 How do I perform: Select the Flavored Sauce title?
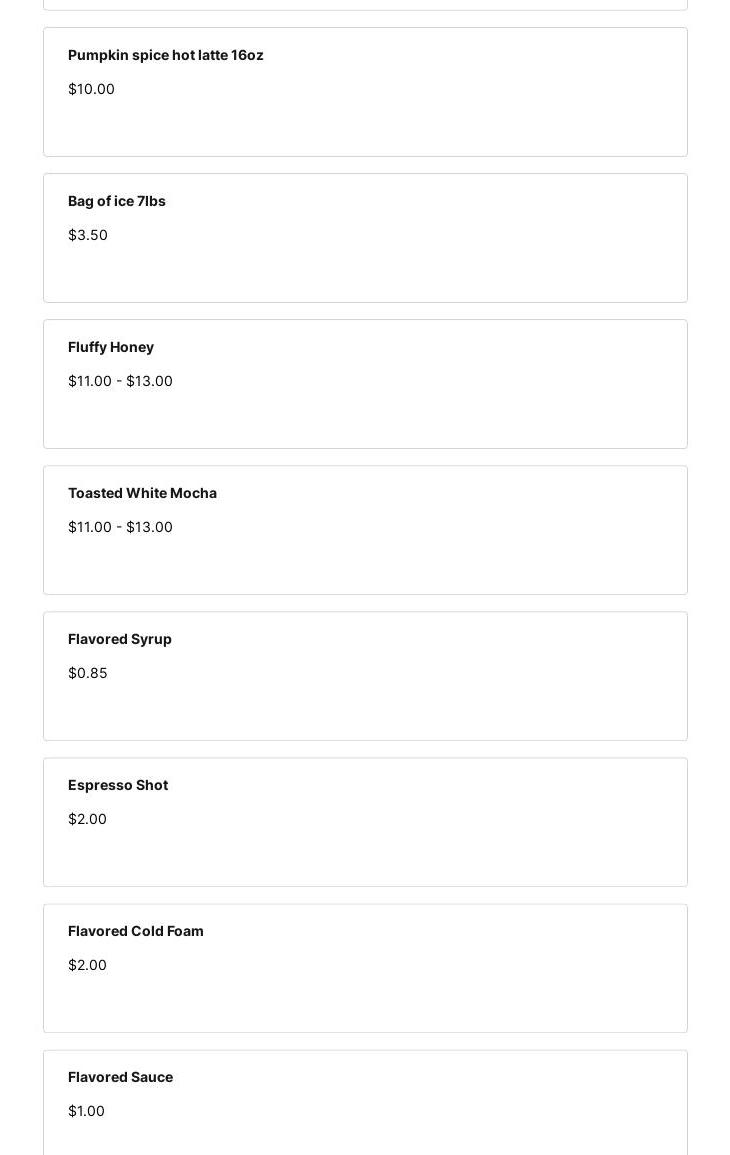[120, 1077]
